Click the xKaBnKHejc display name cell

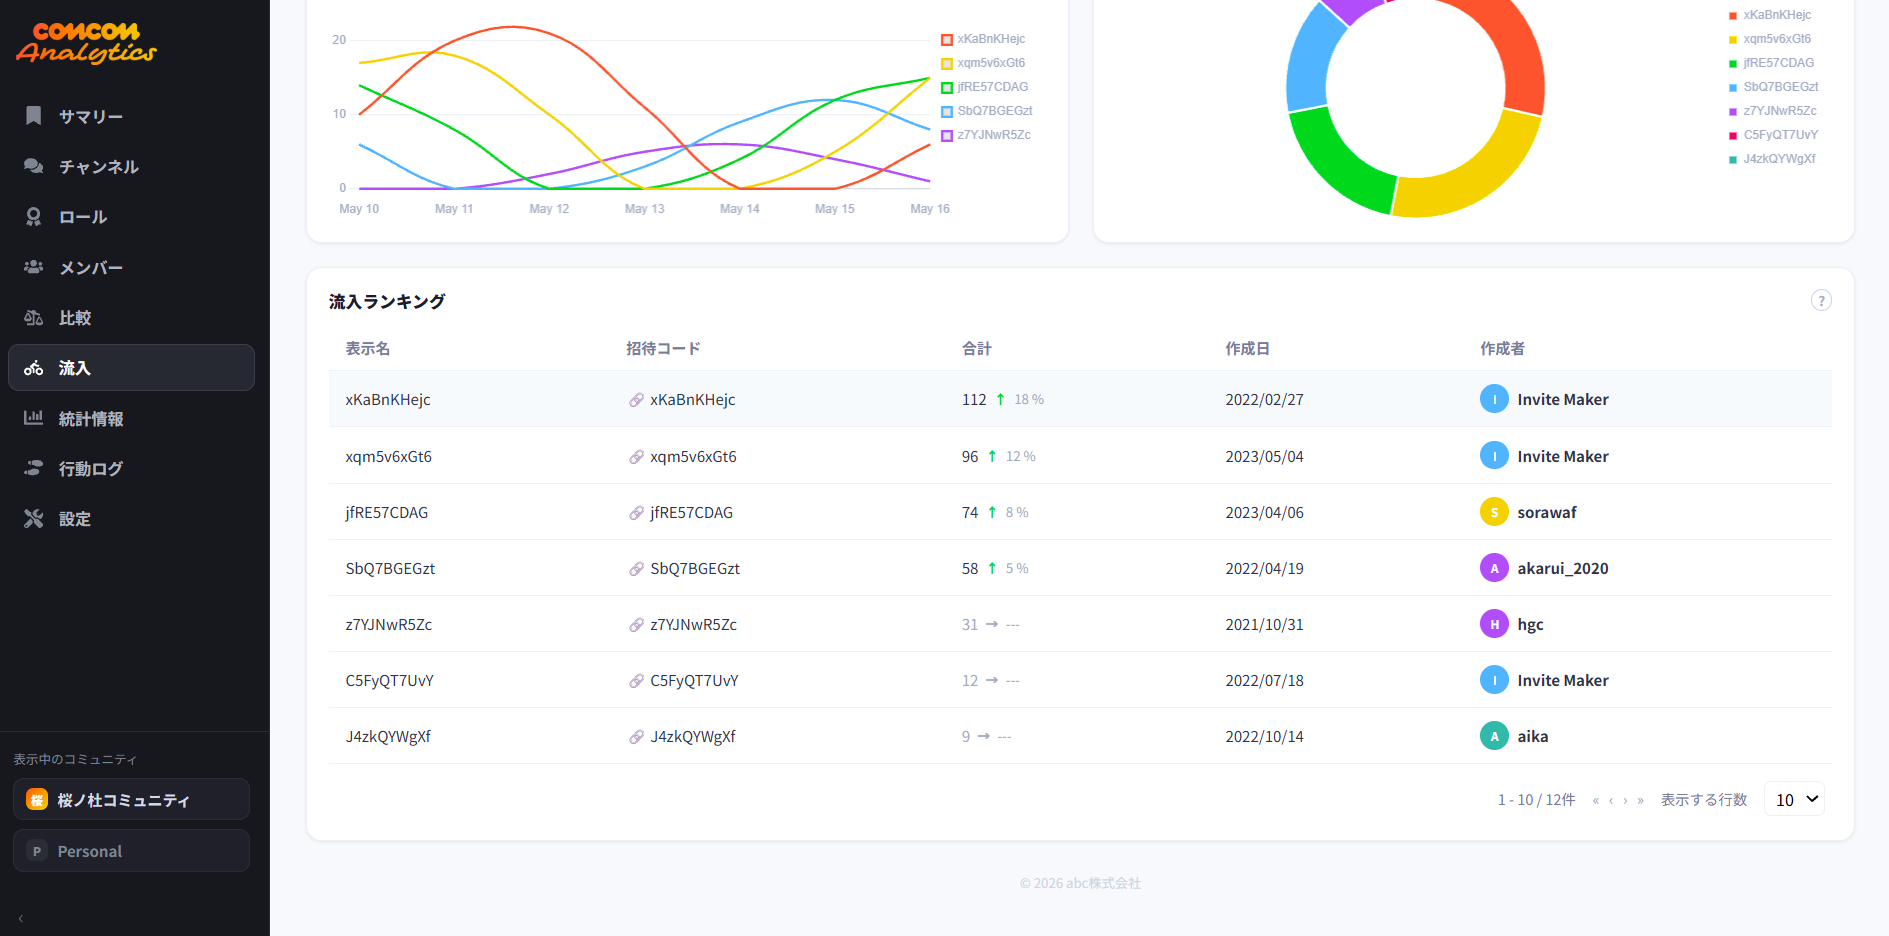coord(388,400)
